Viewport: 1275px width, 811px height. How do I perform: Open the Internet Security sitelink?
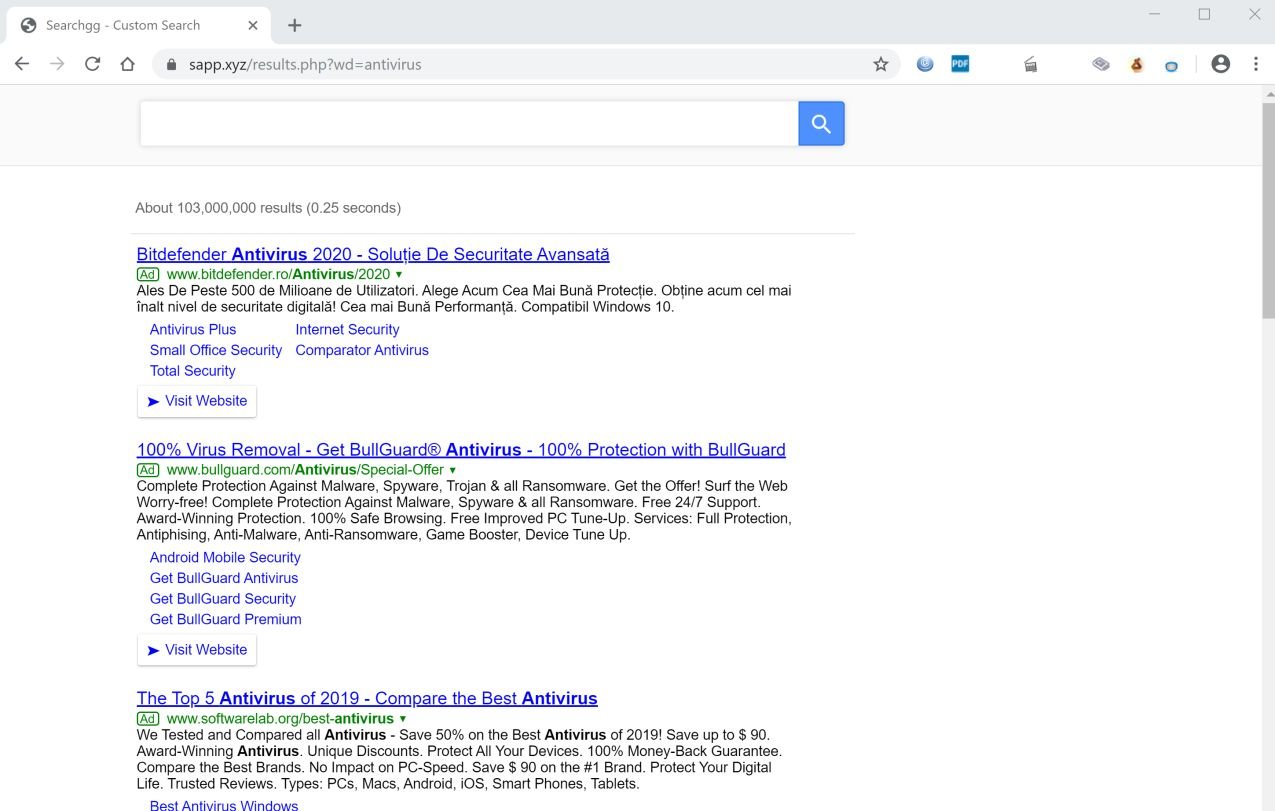(x=347, y=329)
